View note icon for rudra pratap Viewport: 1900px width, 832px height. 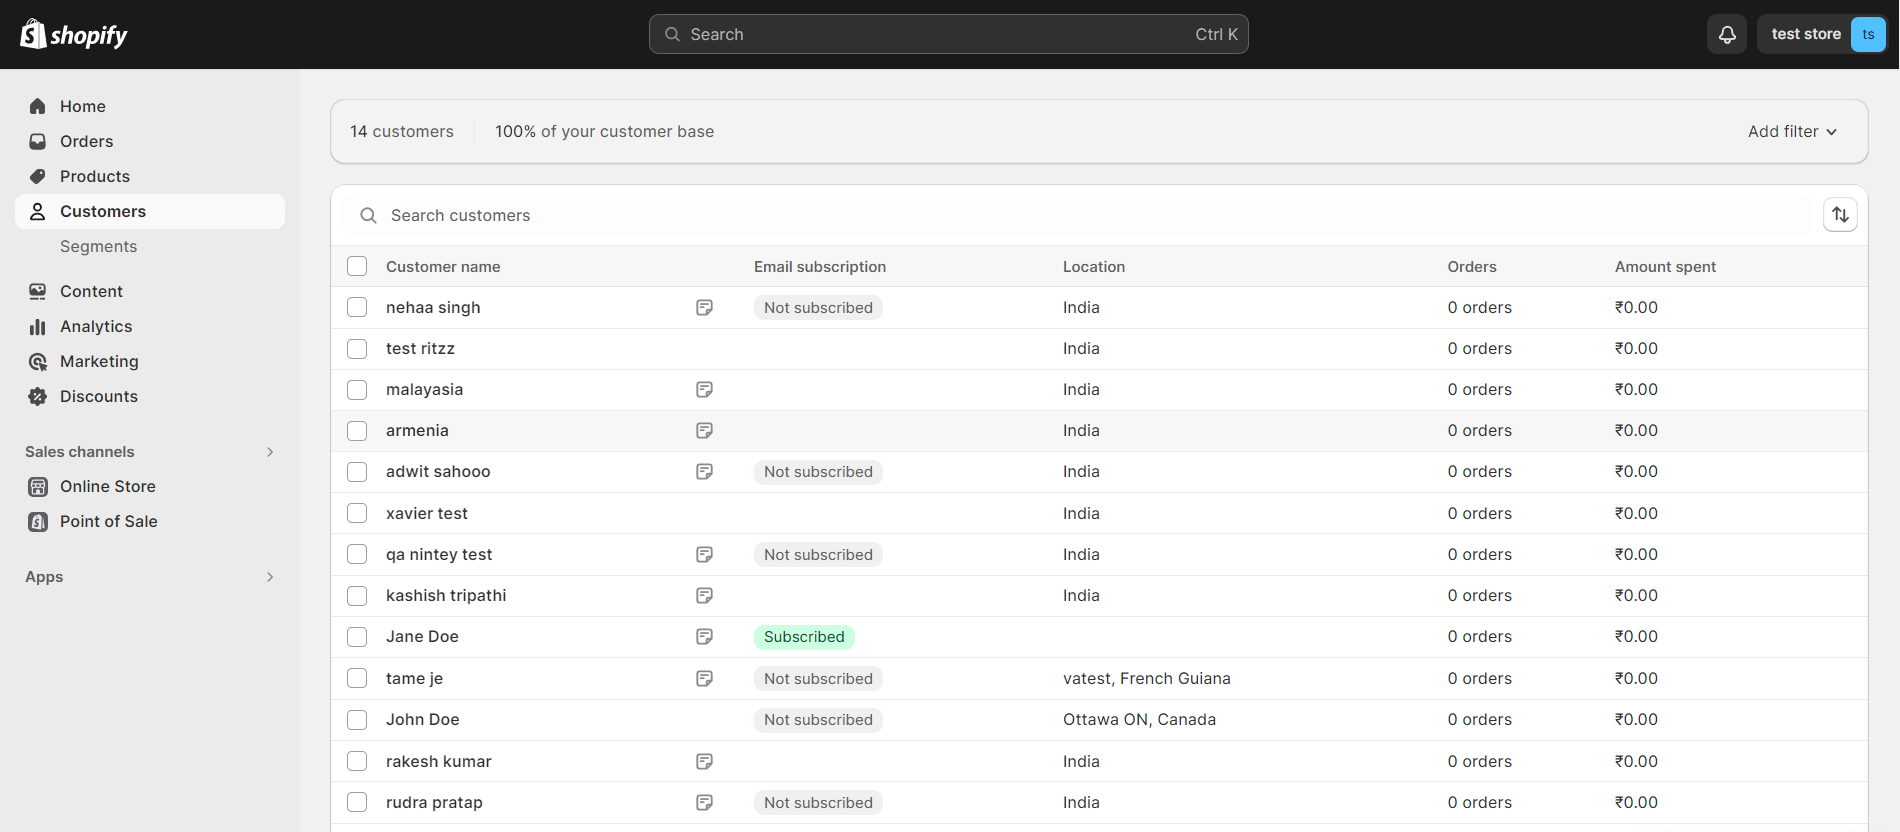click(x=704, y=802)
